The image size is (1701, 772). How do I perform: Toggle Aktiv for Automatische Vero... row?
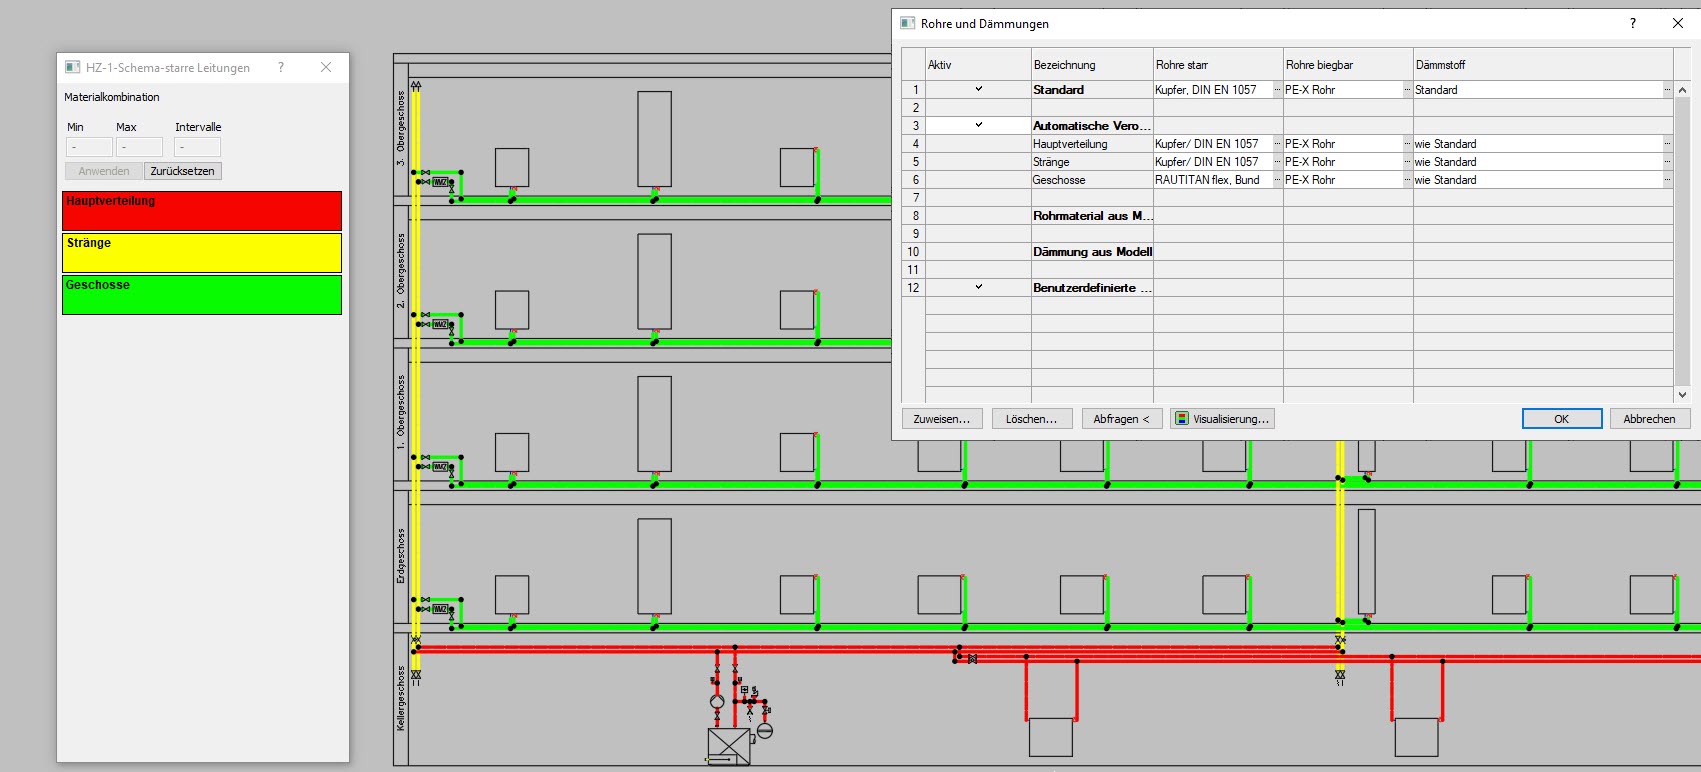978,126
